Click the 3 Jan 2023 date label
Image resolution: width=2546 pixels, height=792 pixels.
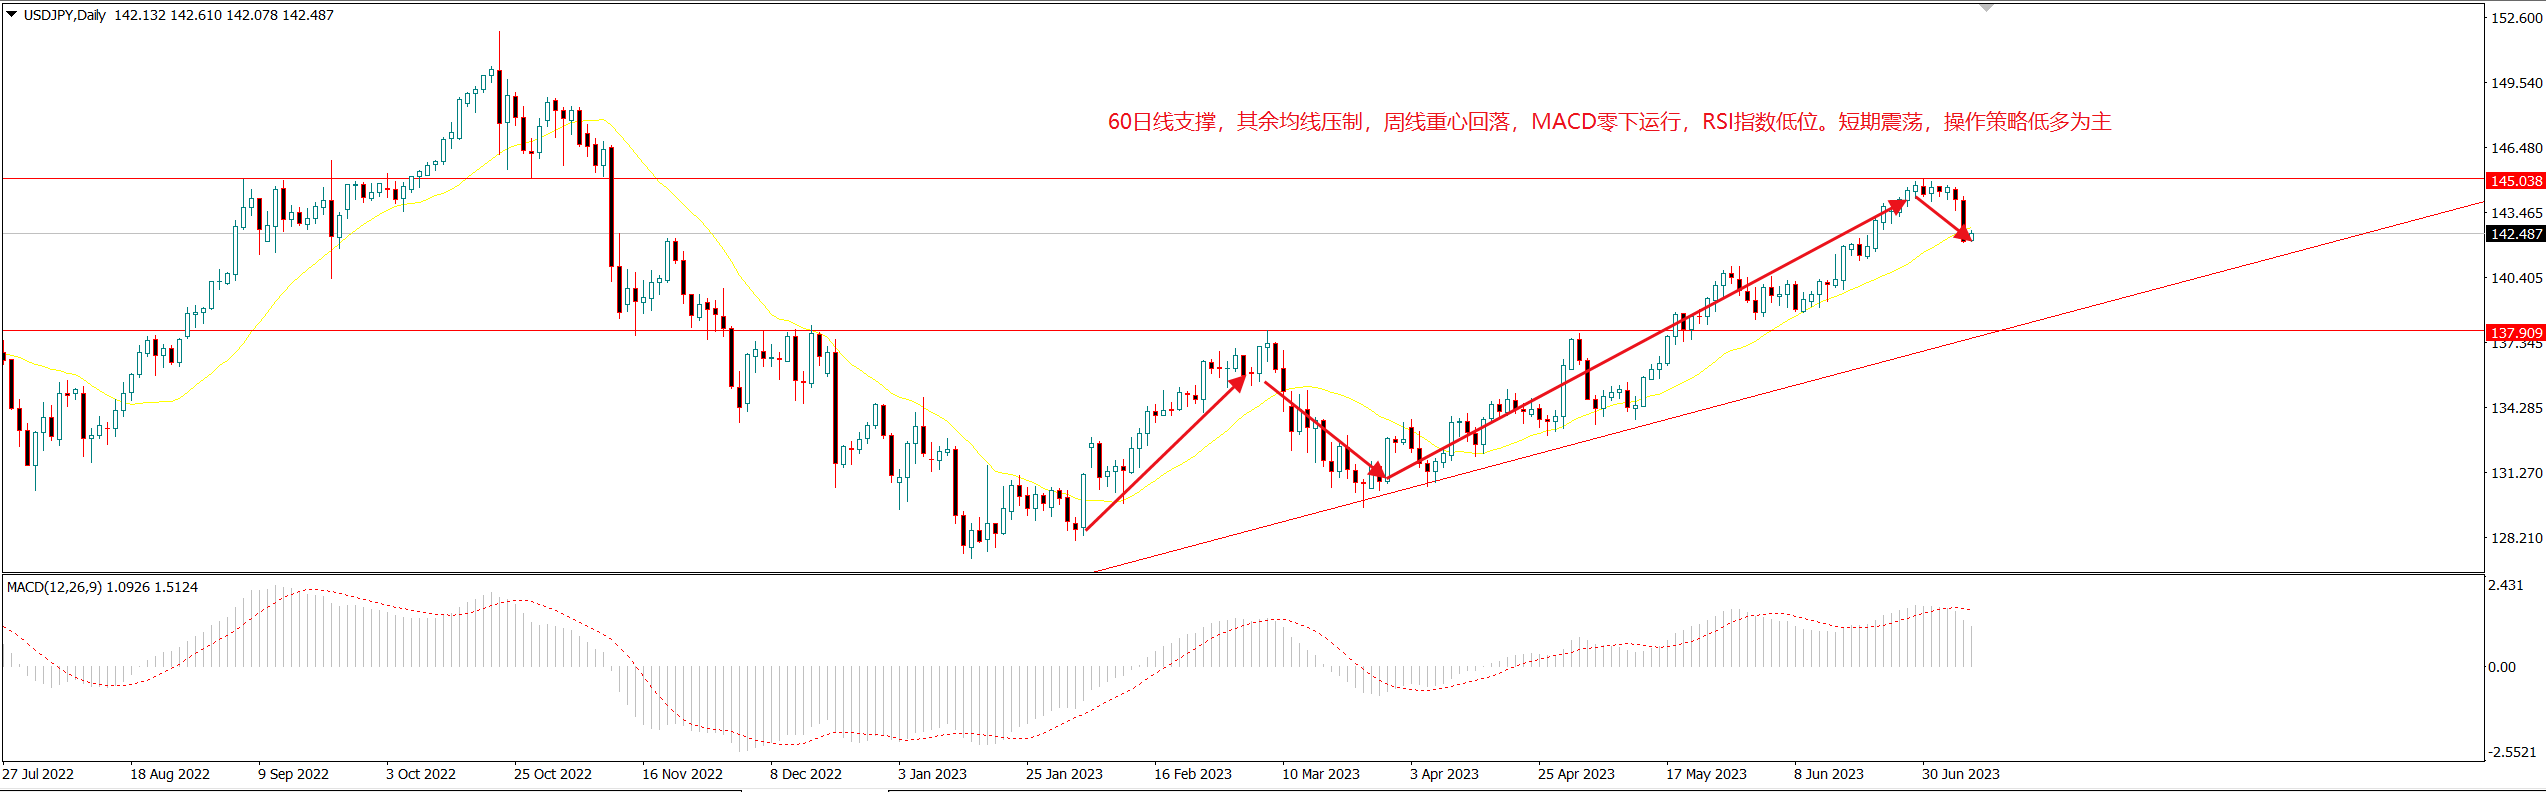(933, 774)
